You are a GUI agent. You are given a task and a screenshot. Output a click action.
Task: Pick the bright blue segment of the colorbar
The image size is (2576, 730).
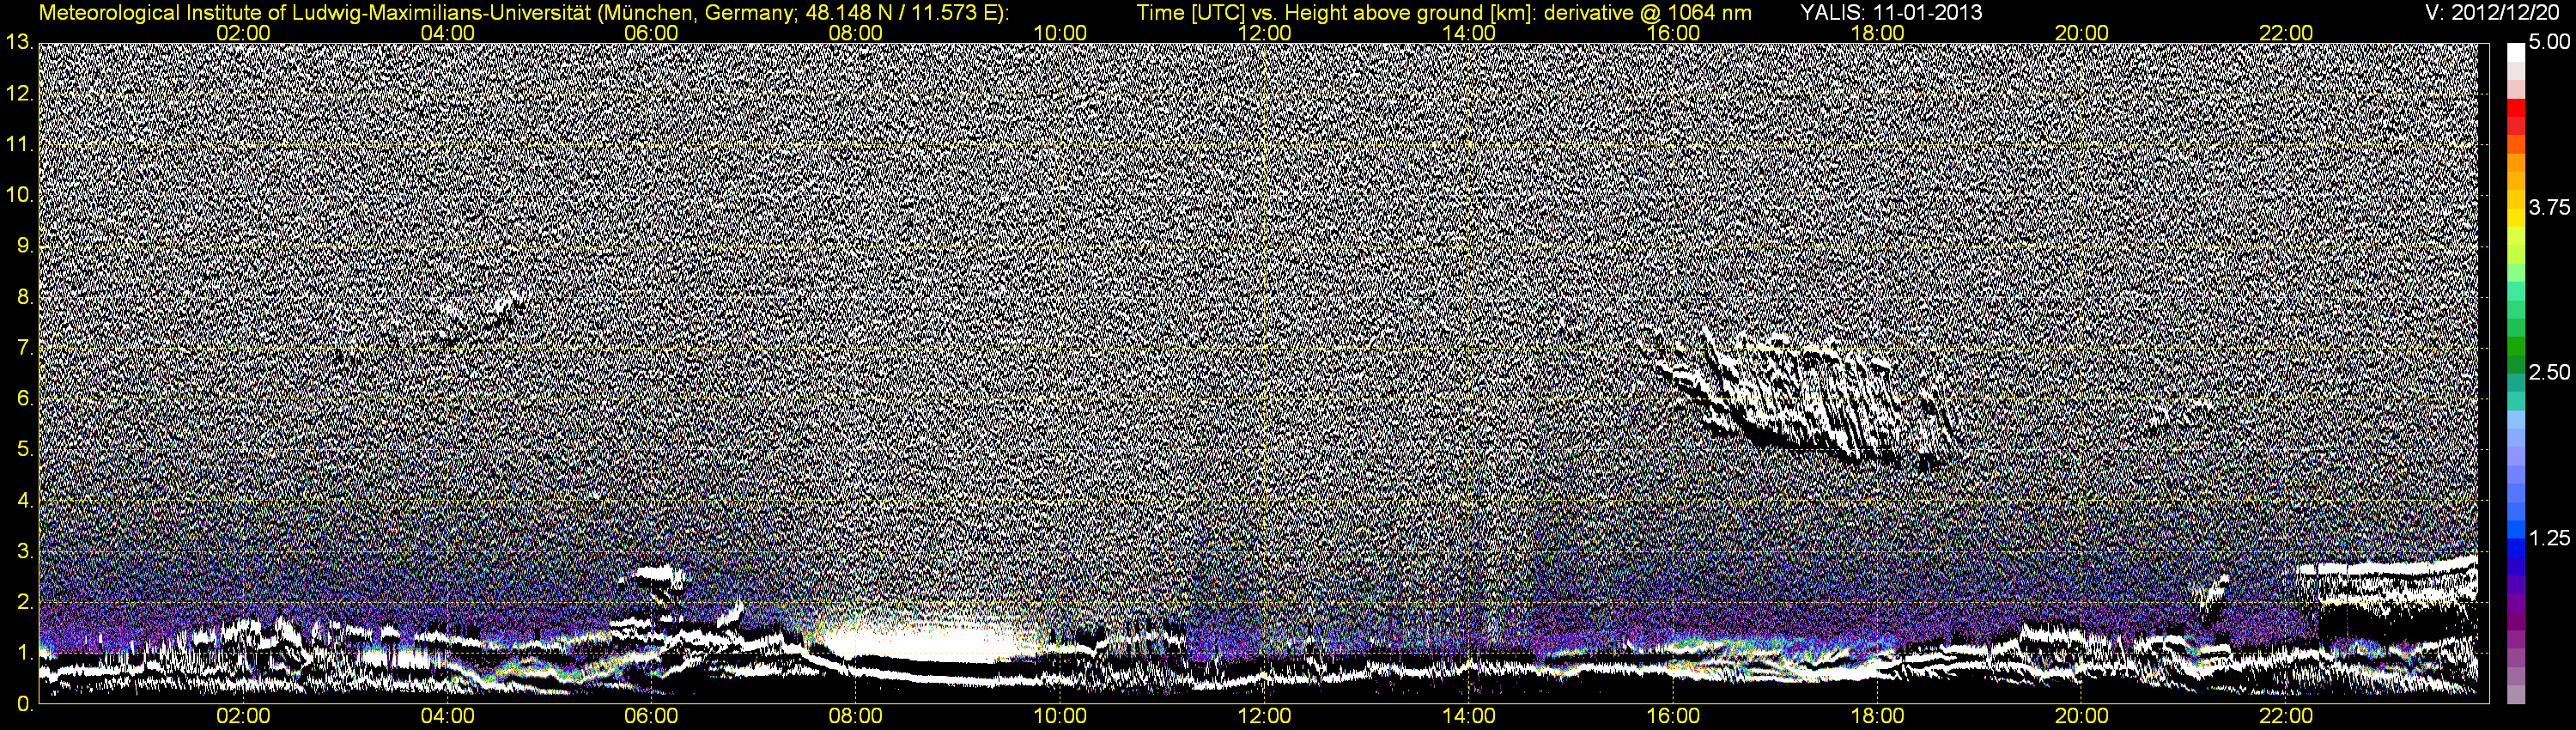pyautogui.click(x=2516, y=530)
